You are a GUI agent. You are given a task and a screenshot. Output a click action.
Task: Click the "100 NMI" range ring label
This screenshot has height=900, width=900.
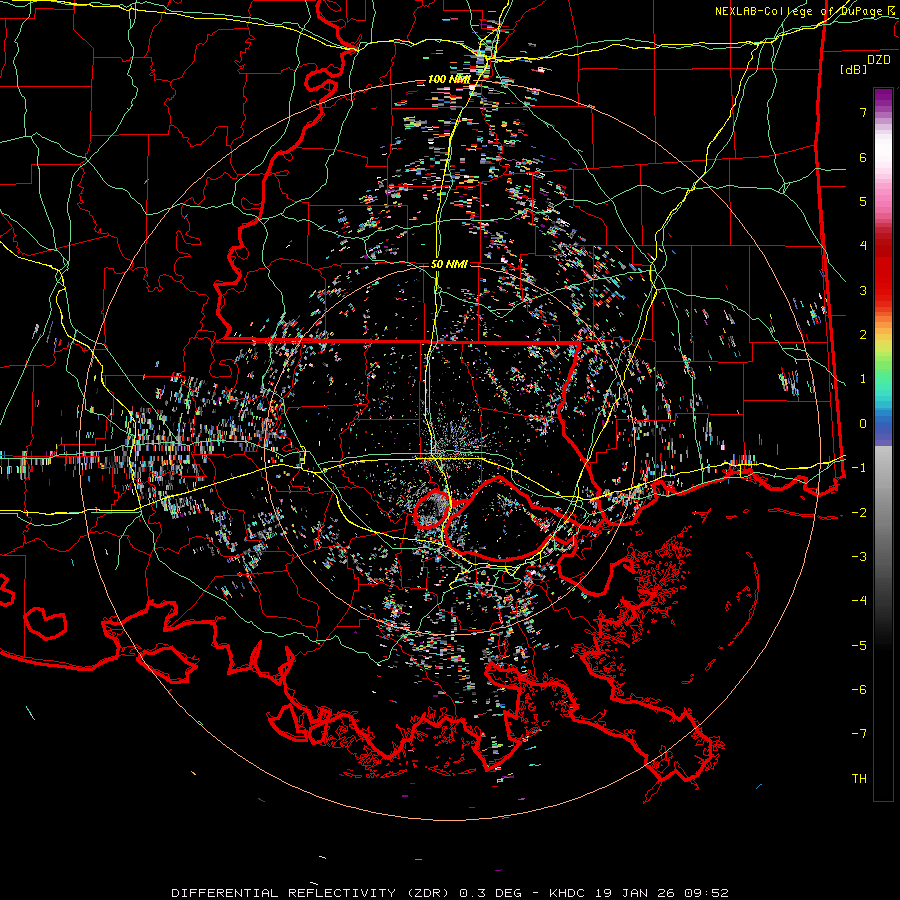pyautogui.click(x=449, y=79)
